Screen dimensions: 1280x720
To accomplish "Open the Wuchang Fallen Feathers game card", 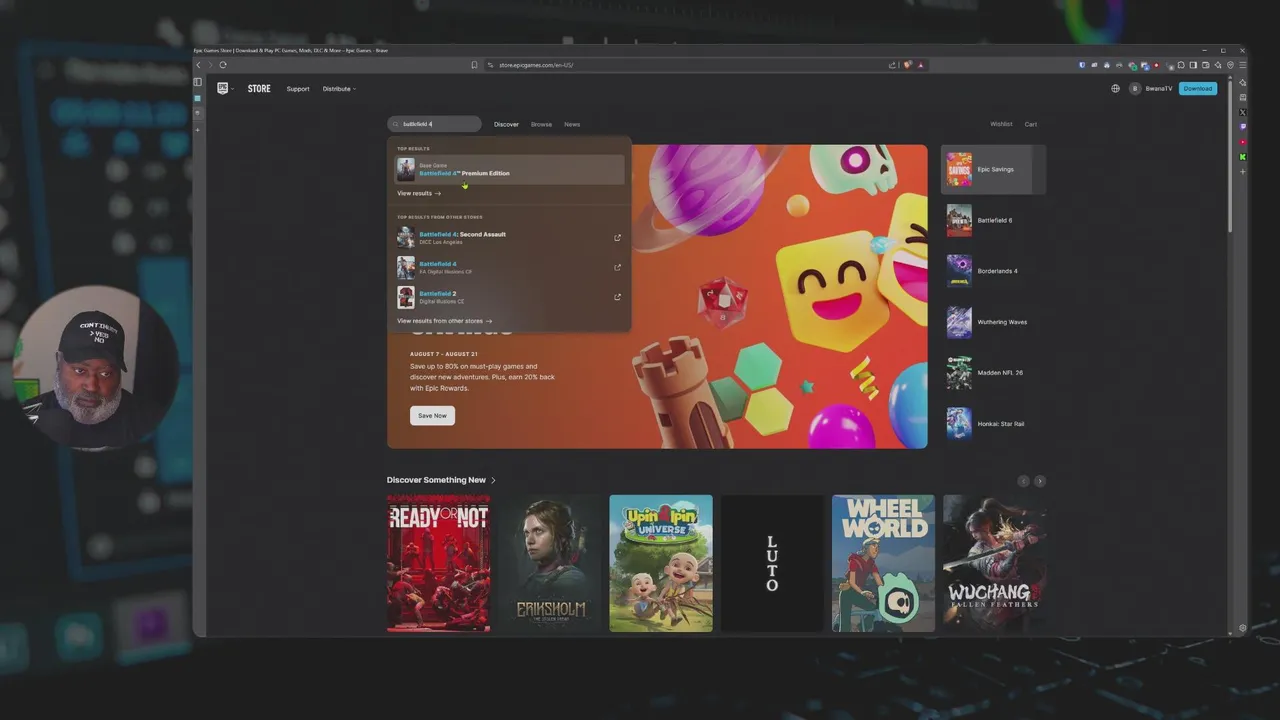I will (x=994, y=563).
